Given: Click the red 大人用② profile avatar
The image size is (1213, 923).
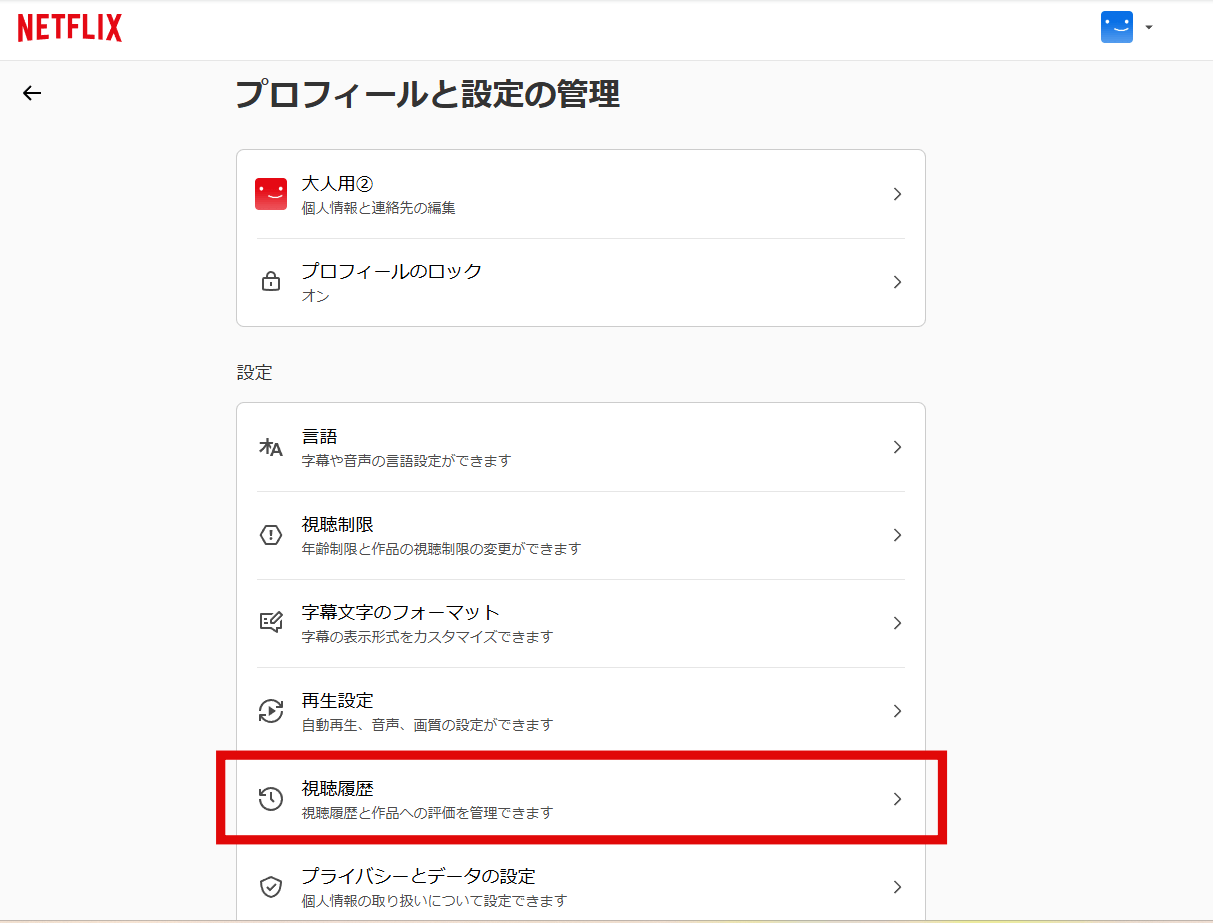Looking at the screenshot, I should pyautogui.click(x=271, y=194).
